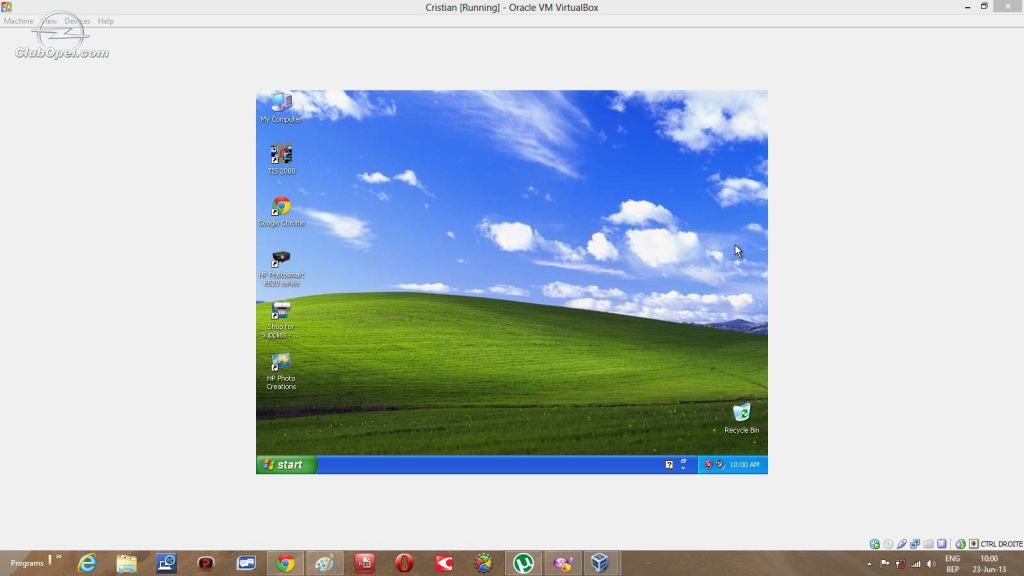The height and width of the screenshot is (576, 1024).
Task: Click the host volume speaker icon
Action: pos(931,564)
